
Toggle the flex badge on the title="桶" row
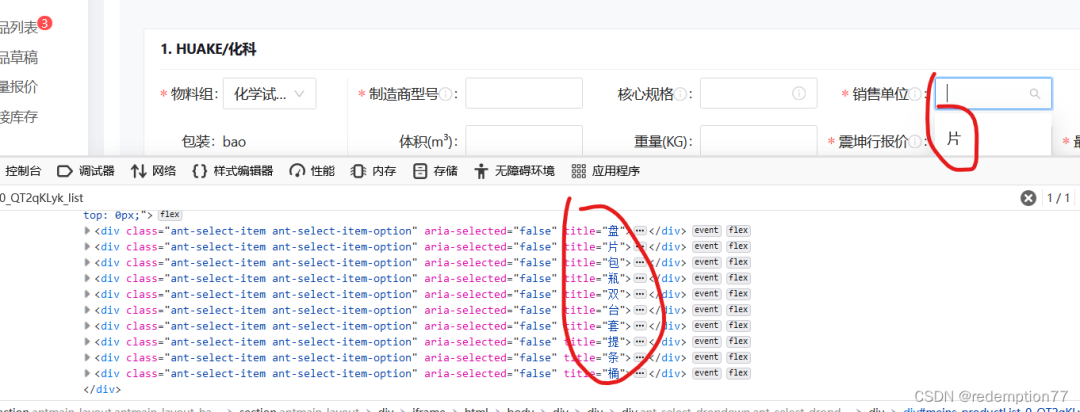(738, 373)
